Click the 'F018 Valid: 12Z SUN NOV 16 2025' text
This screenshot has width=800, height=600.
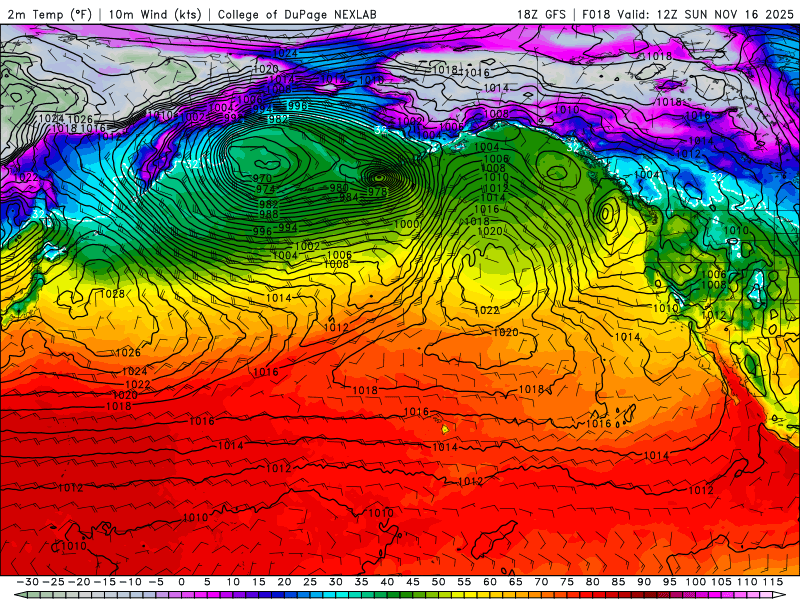click(688, 14)
